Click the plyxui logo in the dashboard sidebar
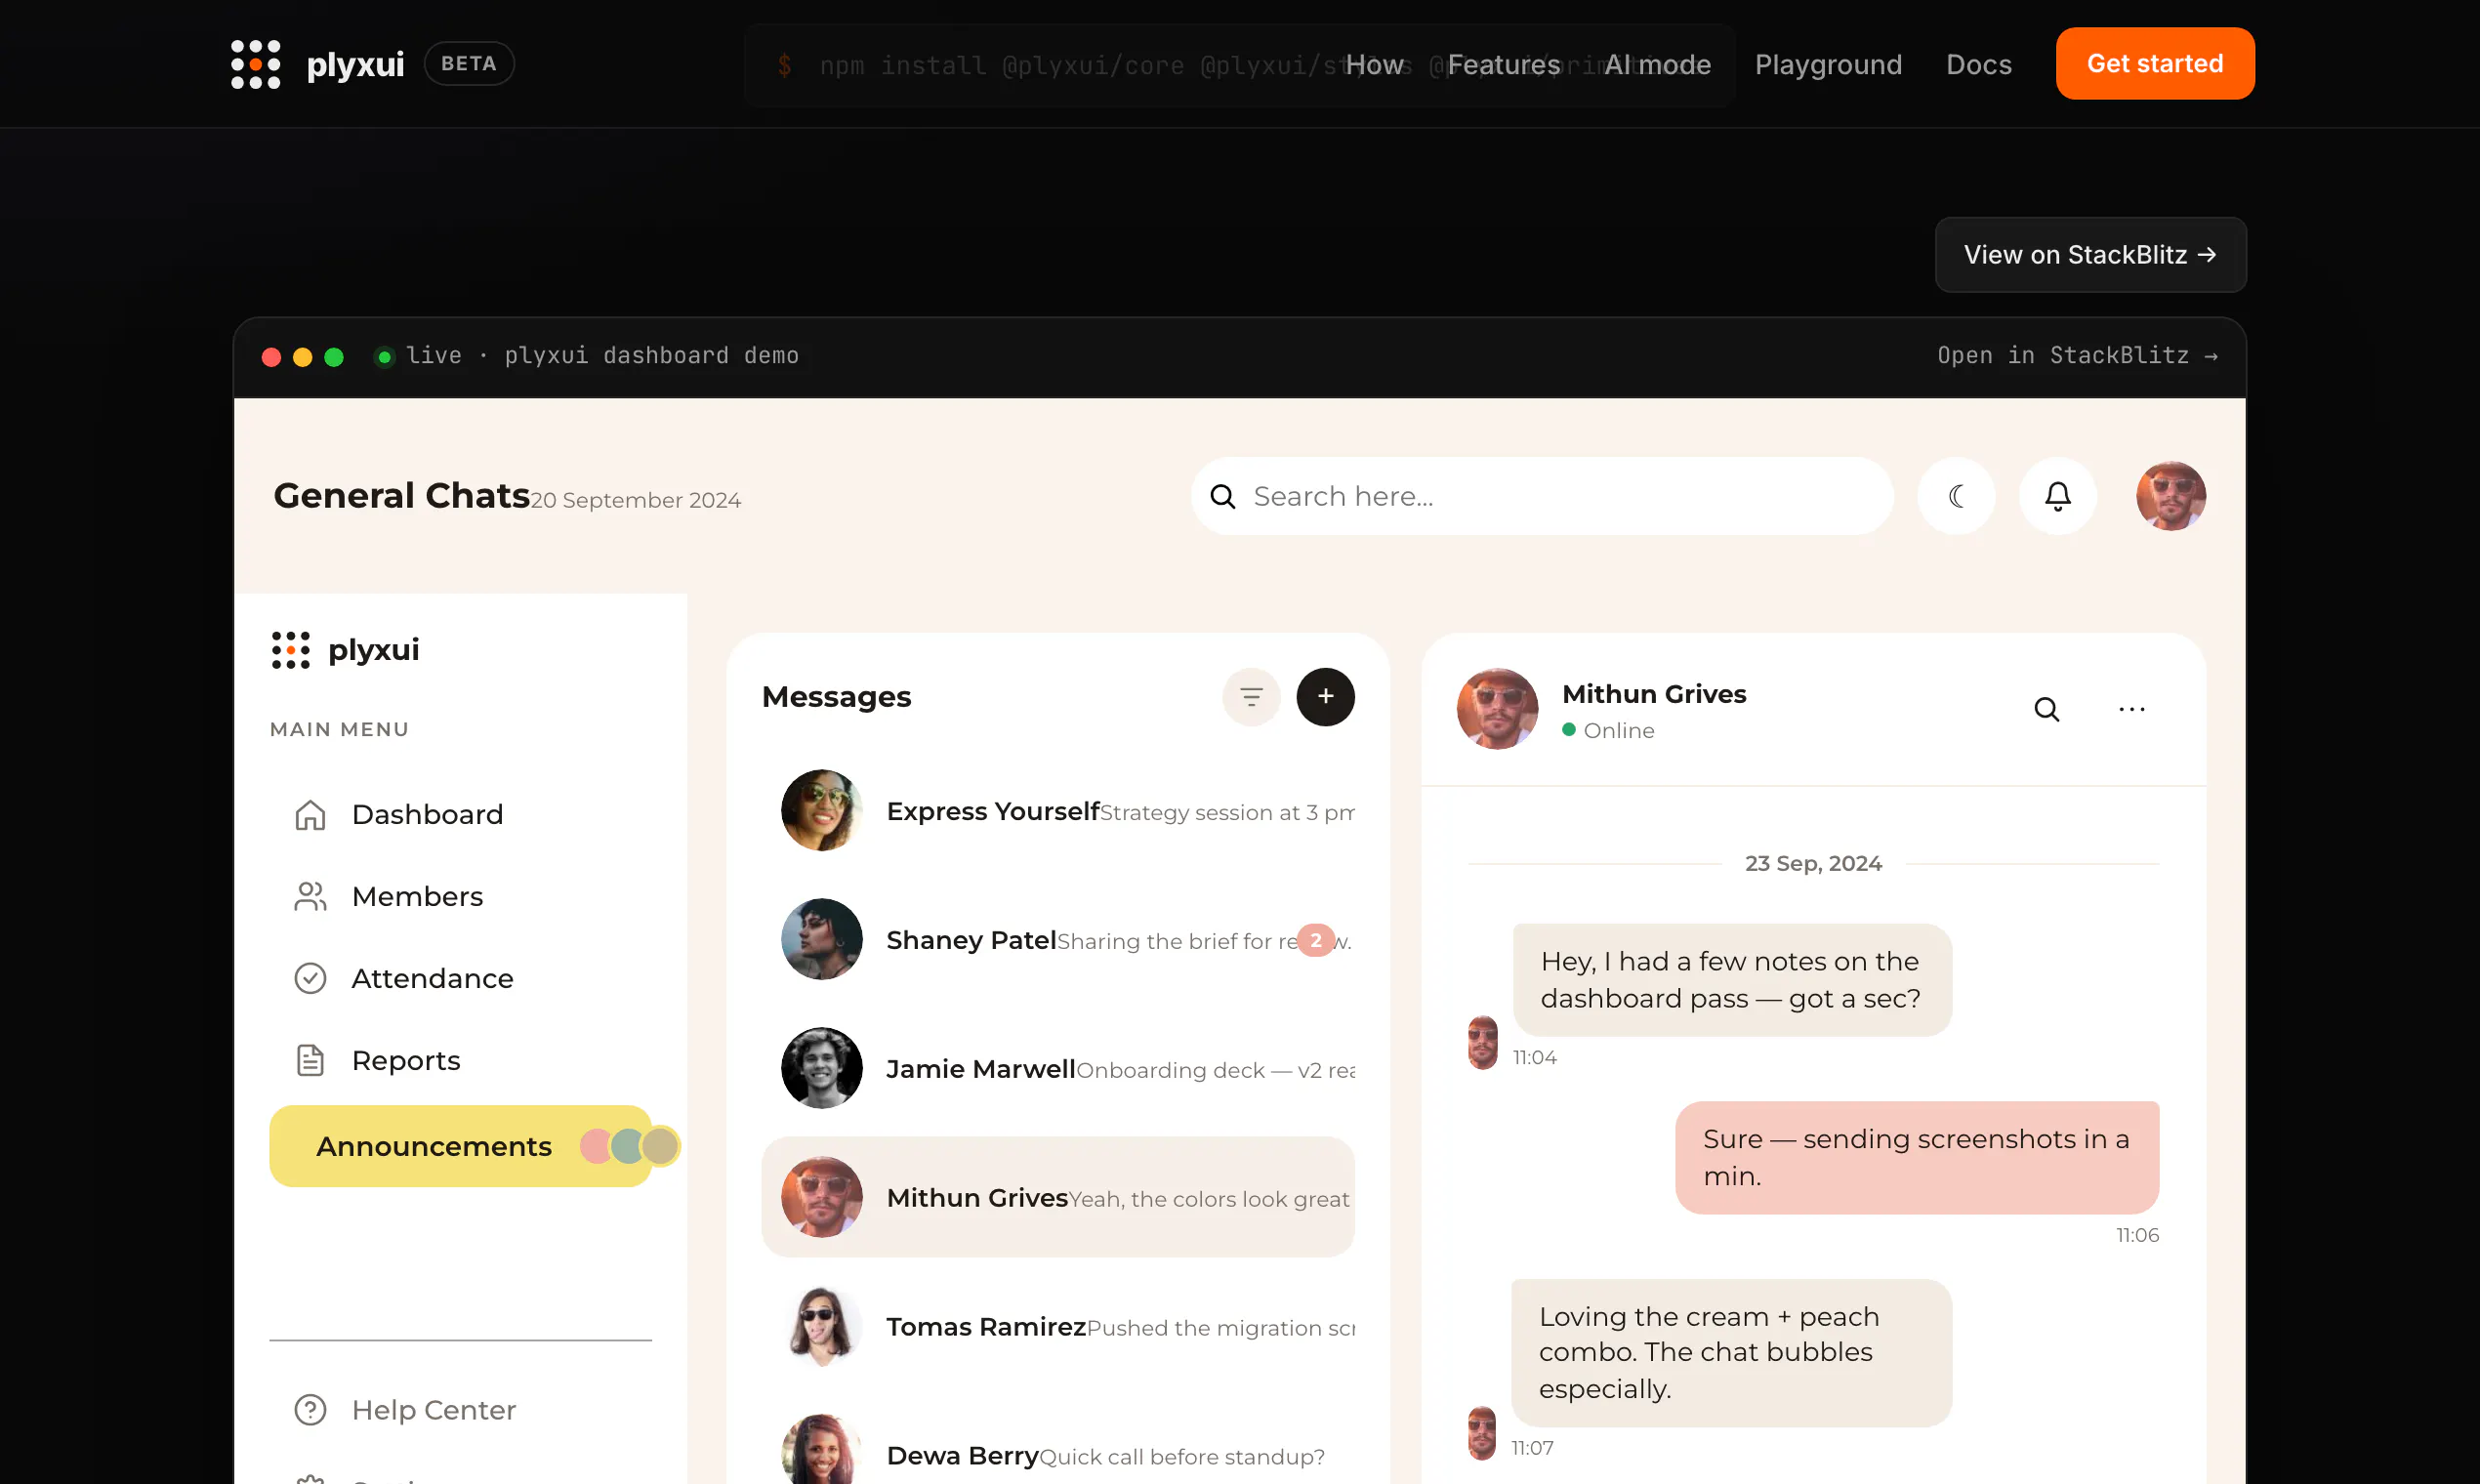The height and width of the screenshot is (1484, 2480). click(x=345, y=651)
